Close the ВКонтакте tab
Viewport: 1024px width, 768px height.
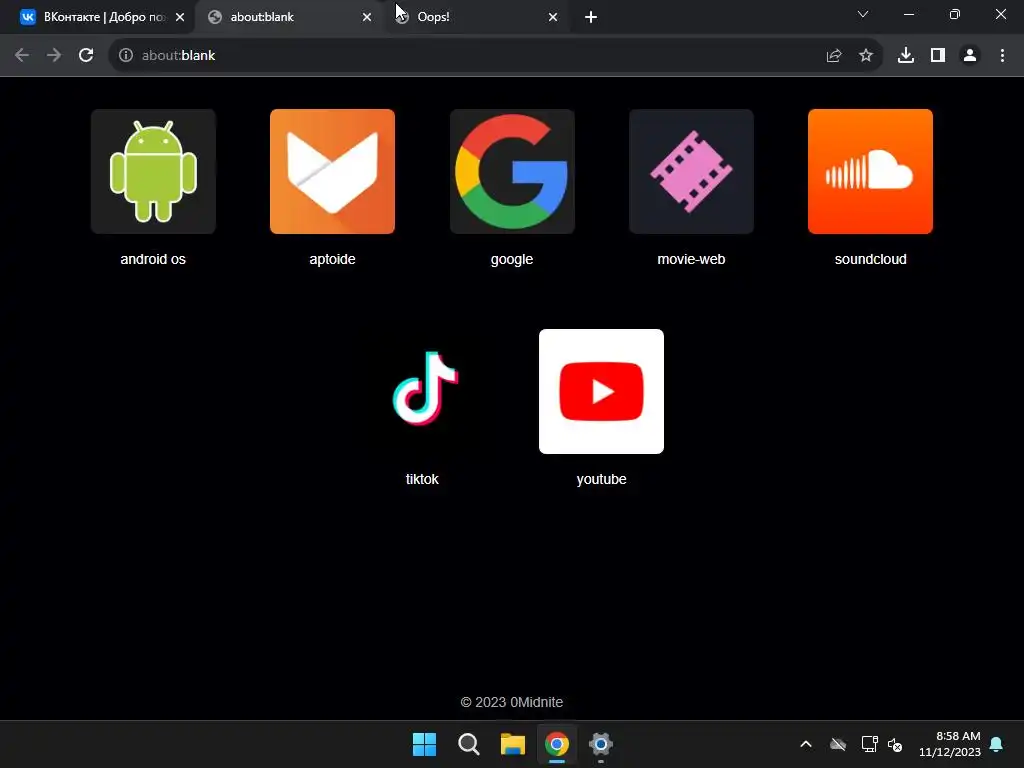point(180,17)
